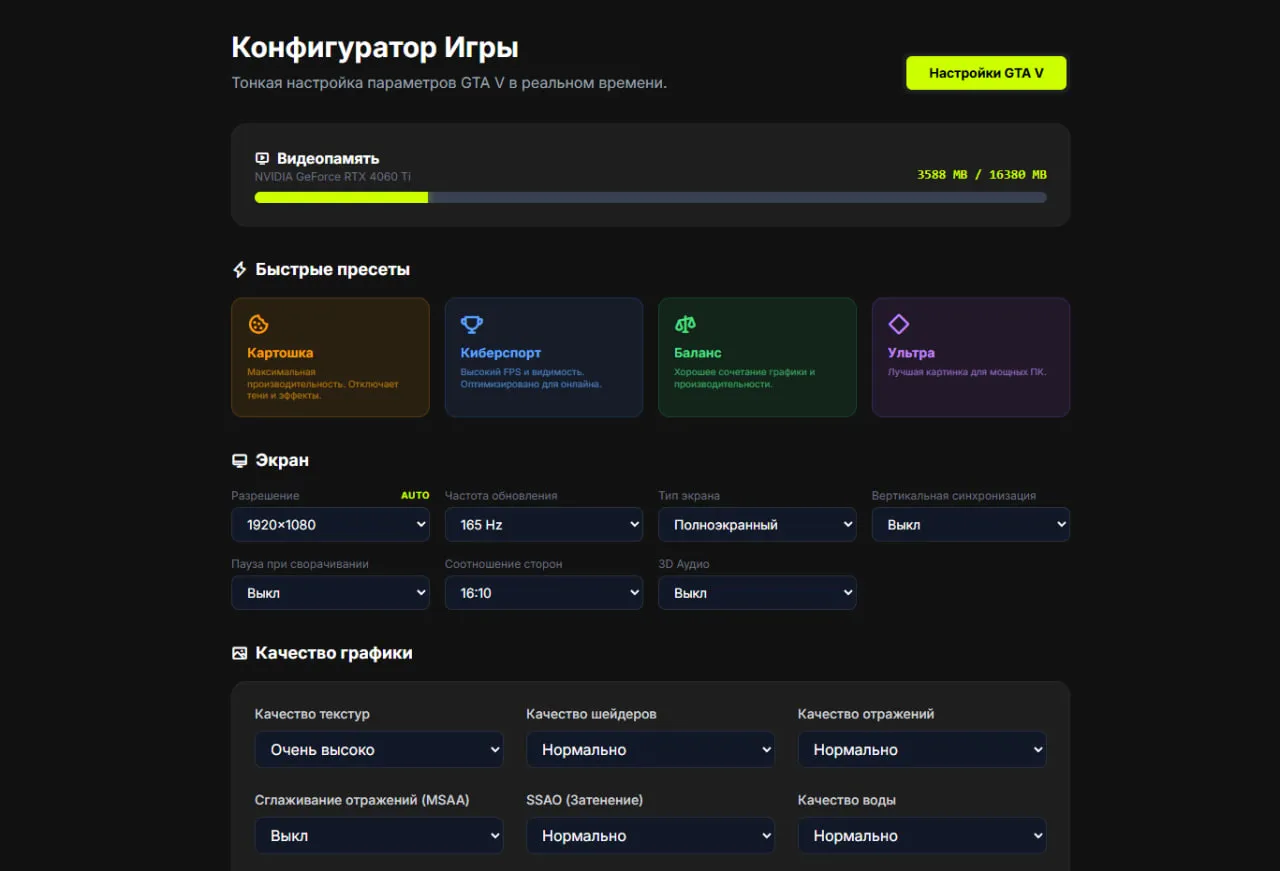Image resolution: width=1280 pixels, height=871 pixels.
Task: Click the diamond icon on Ультра preset
Action: click(898, 323)
